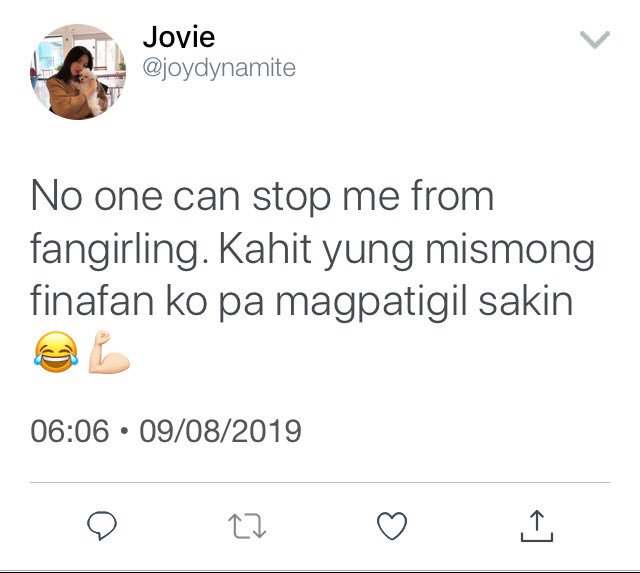Click the dot separator between time and date
Viewport: 640px width, 573px height.
click(124, 431)
